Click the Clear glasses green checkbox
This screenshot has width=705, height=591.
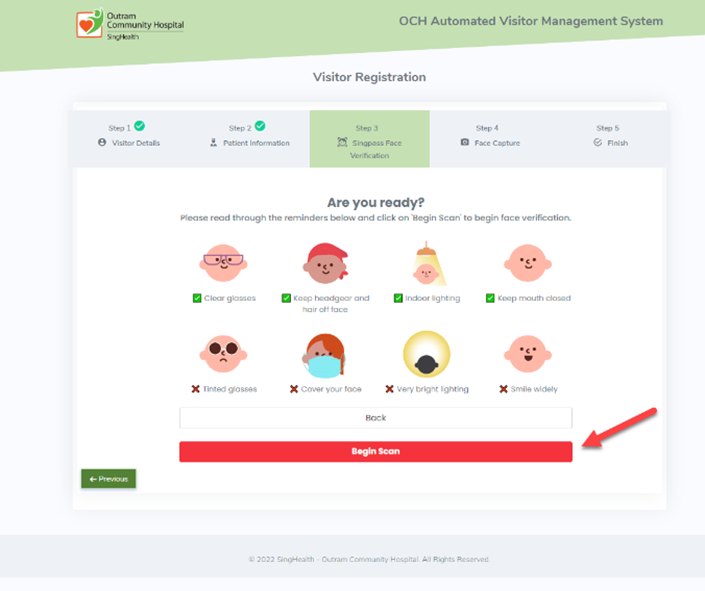(x=197, y=298)
